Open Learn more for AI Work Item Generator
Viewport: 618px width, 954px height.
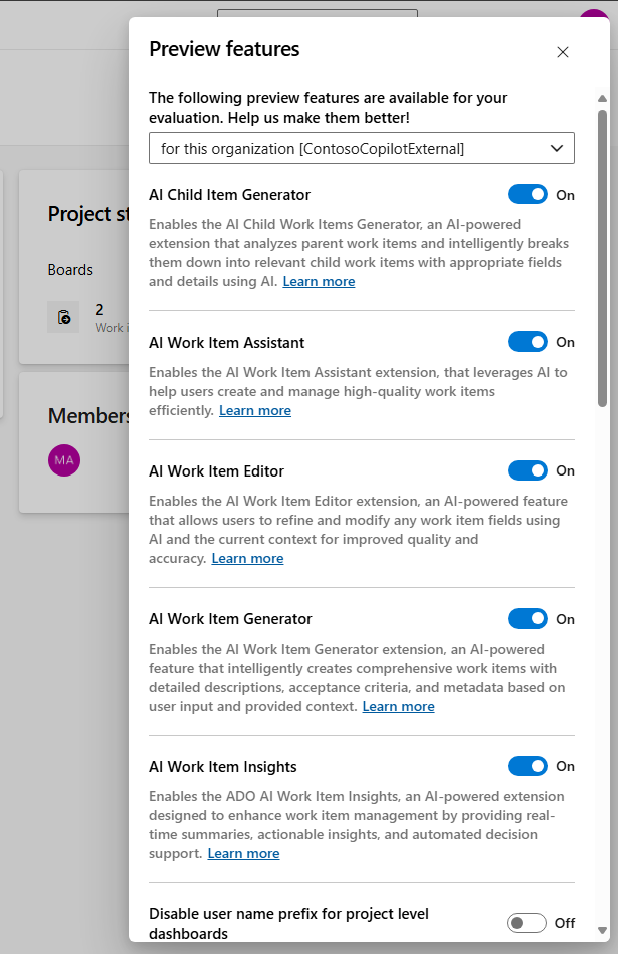tap(398, 706)
